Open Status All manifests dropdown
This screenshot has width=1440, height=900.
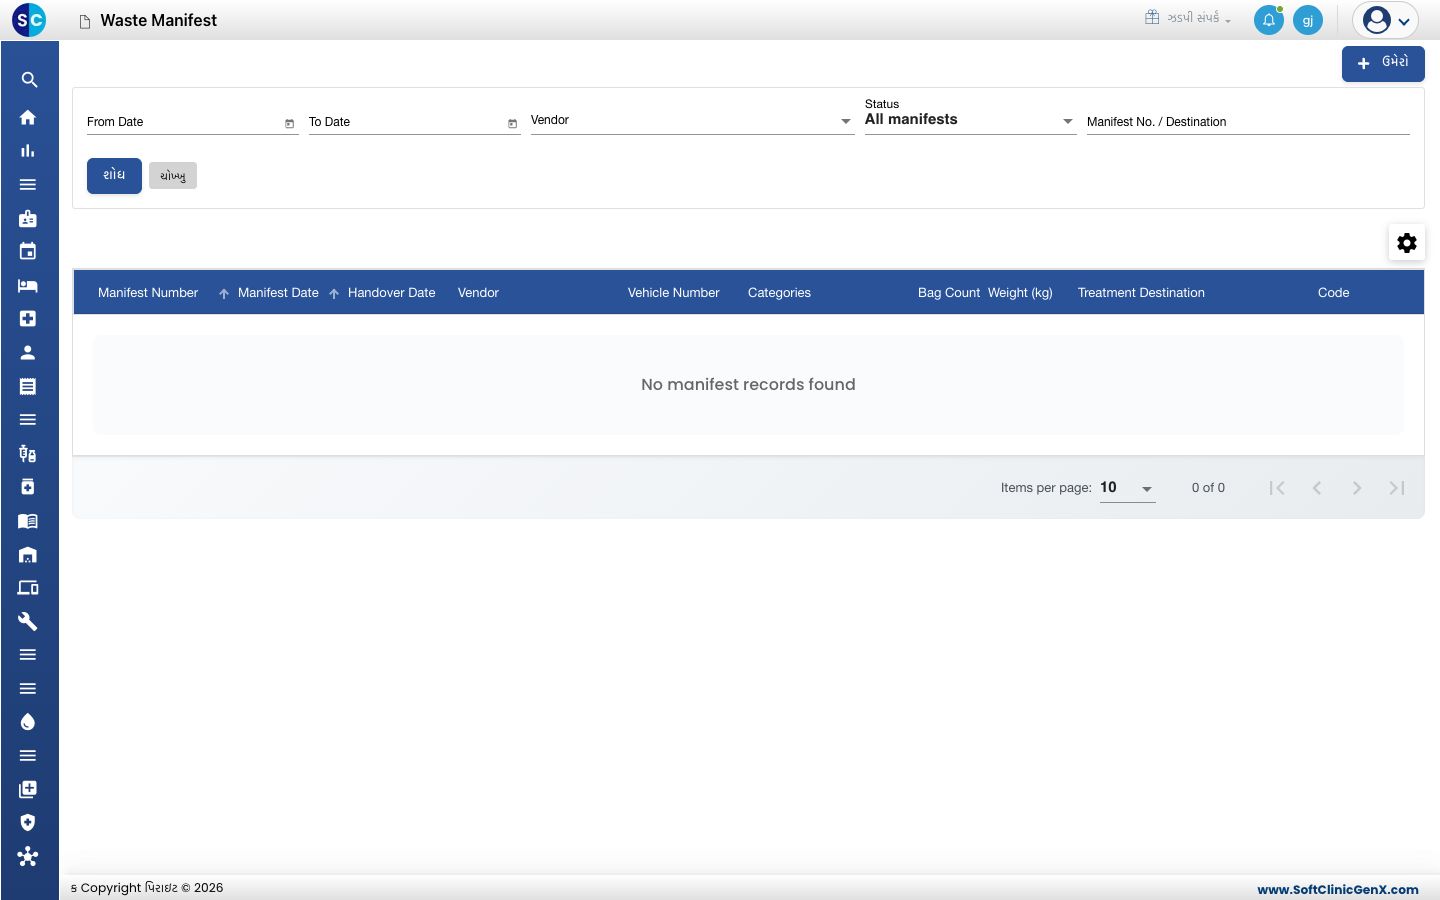(970, 118)
